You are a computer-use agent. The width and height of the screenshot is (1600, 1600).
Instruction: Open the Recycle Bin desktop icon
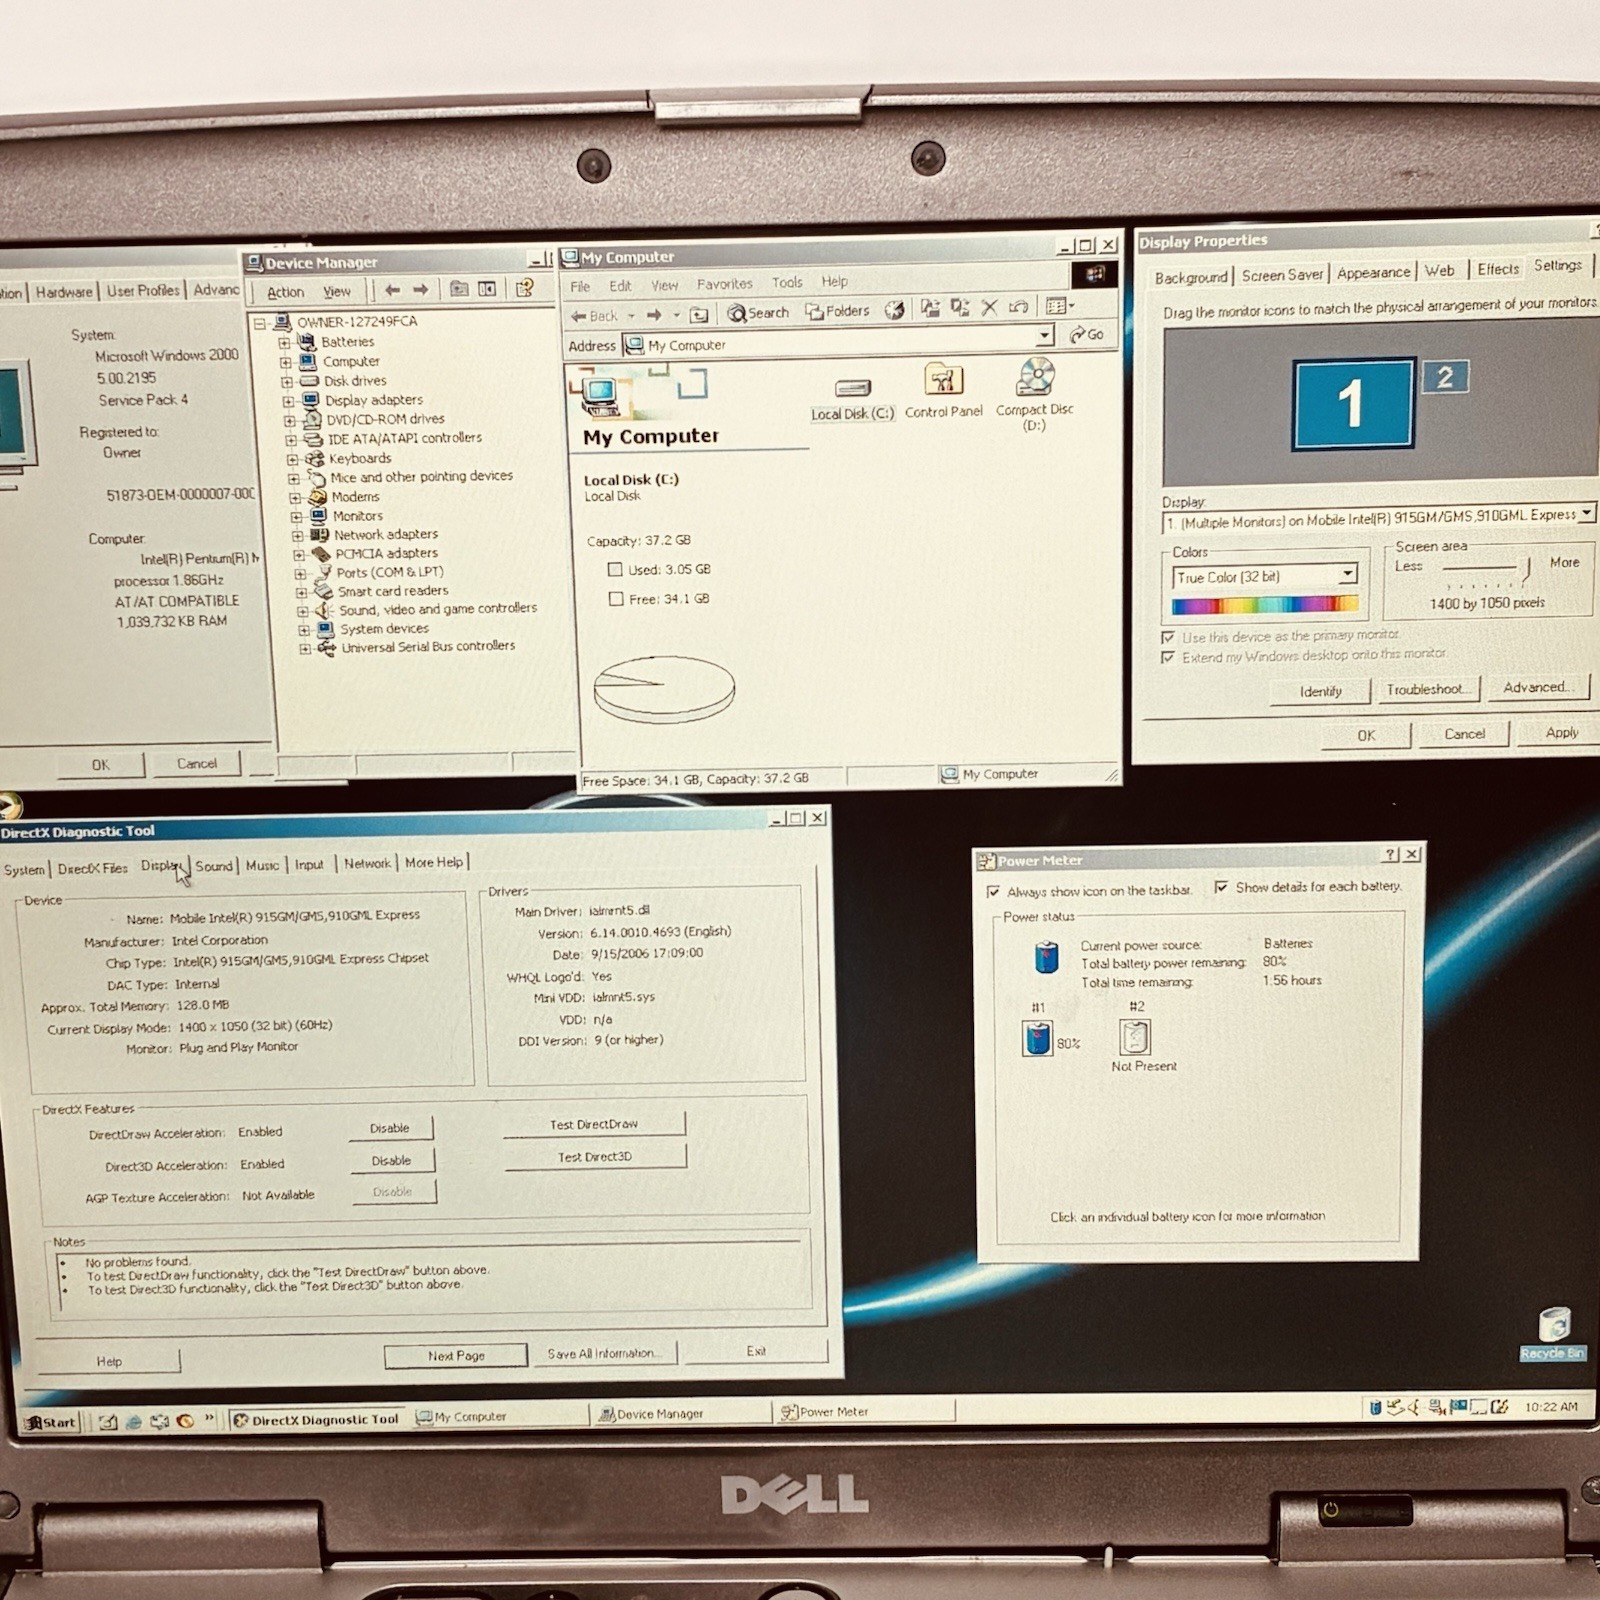pyautogui.click(x=1553, y=1333)
